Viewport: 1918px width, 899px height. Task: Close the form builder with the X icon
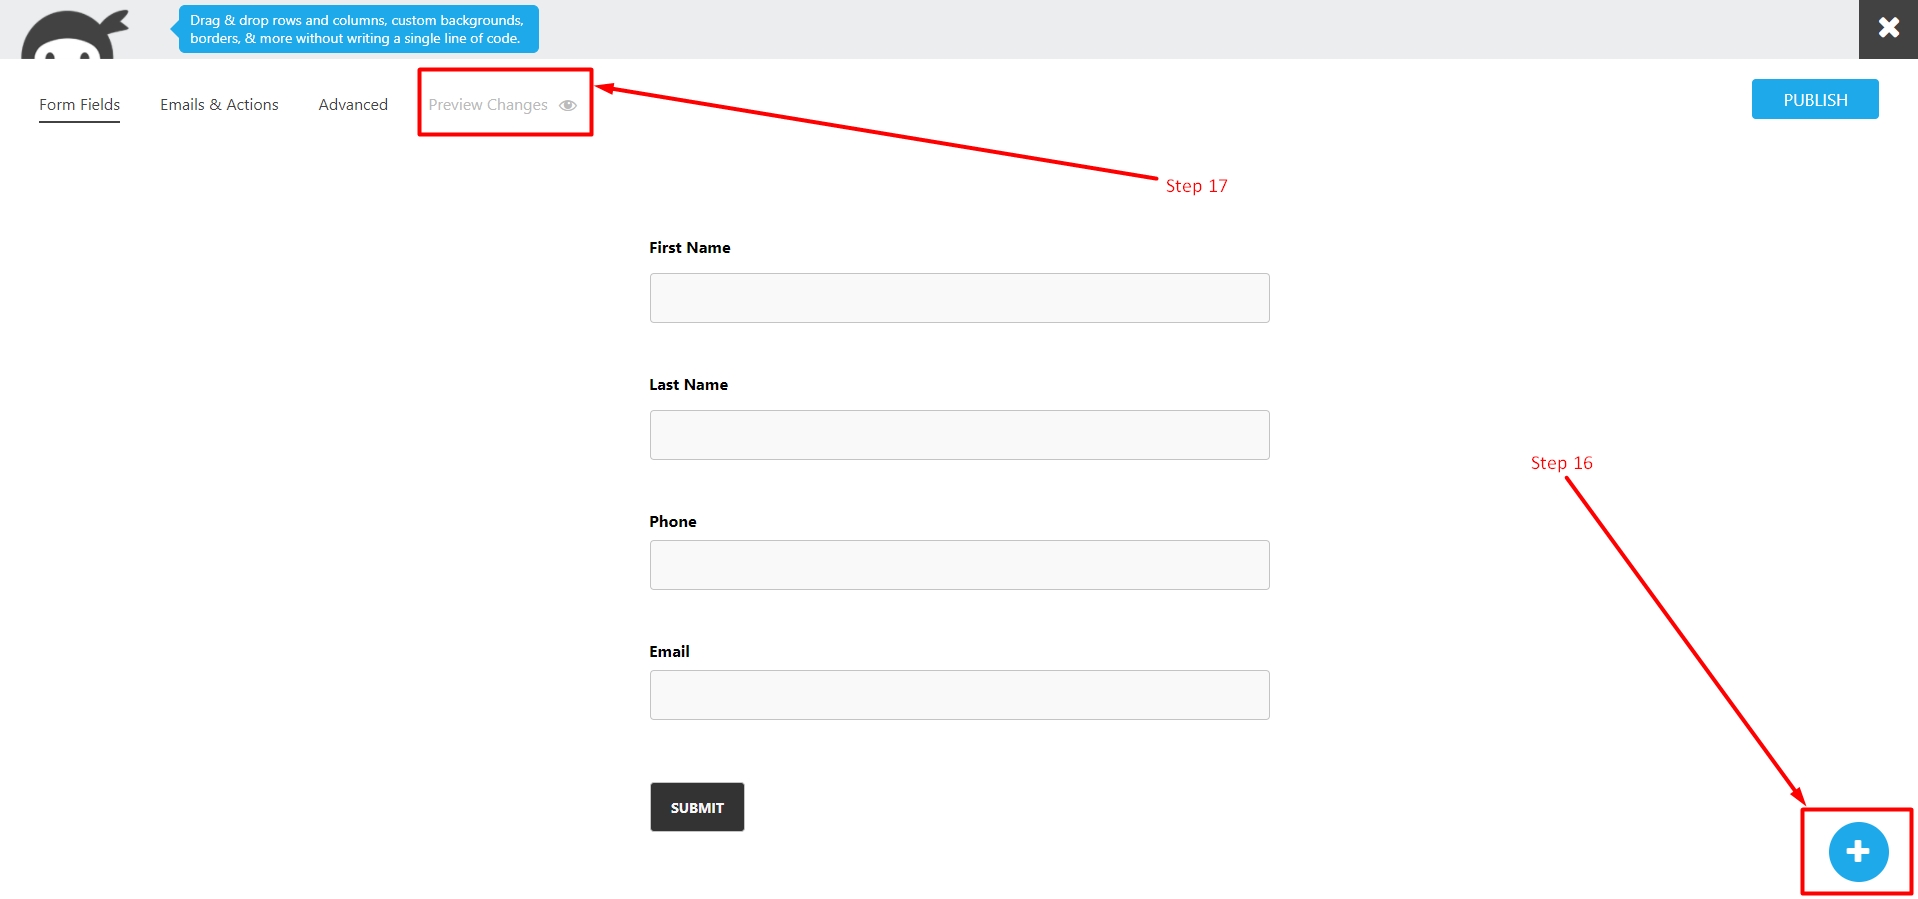click(x=1888, y=28)
